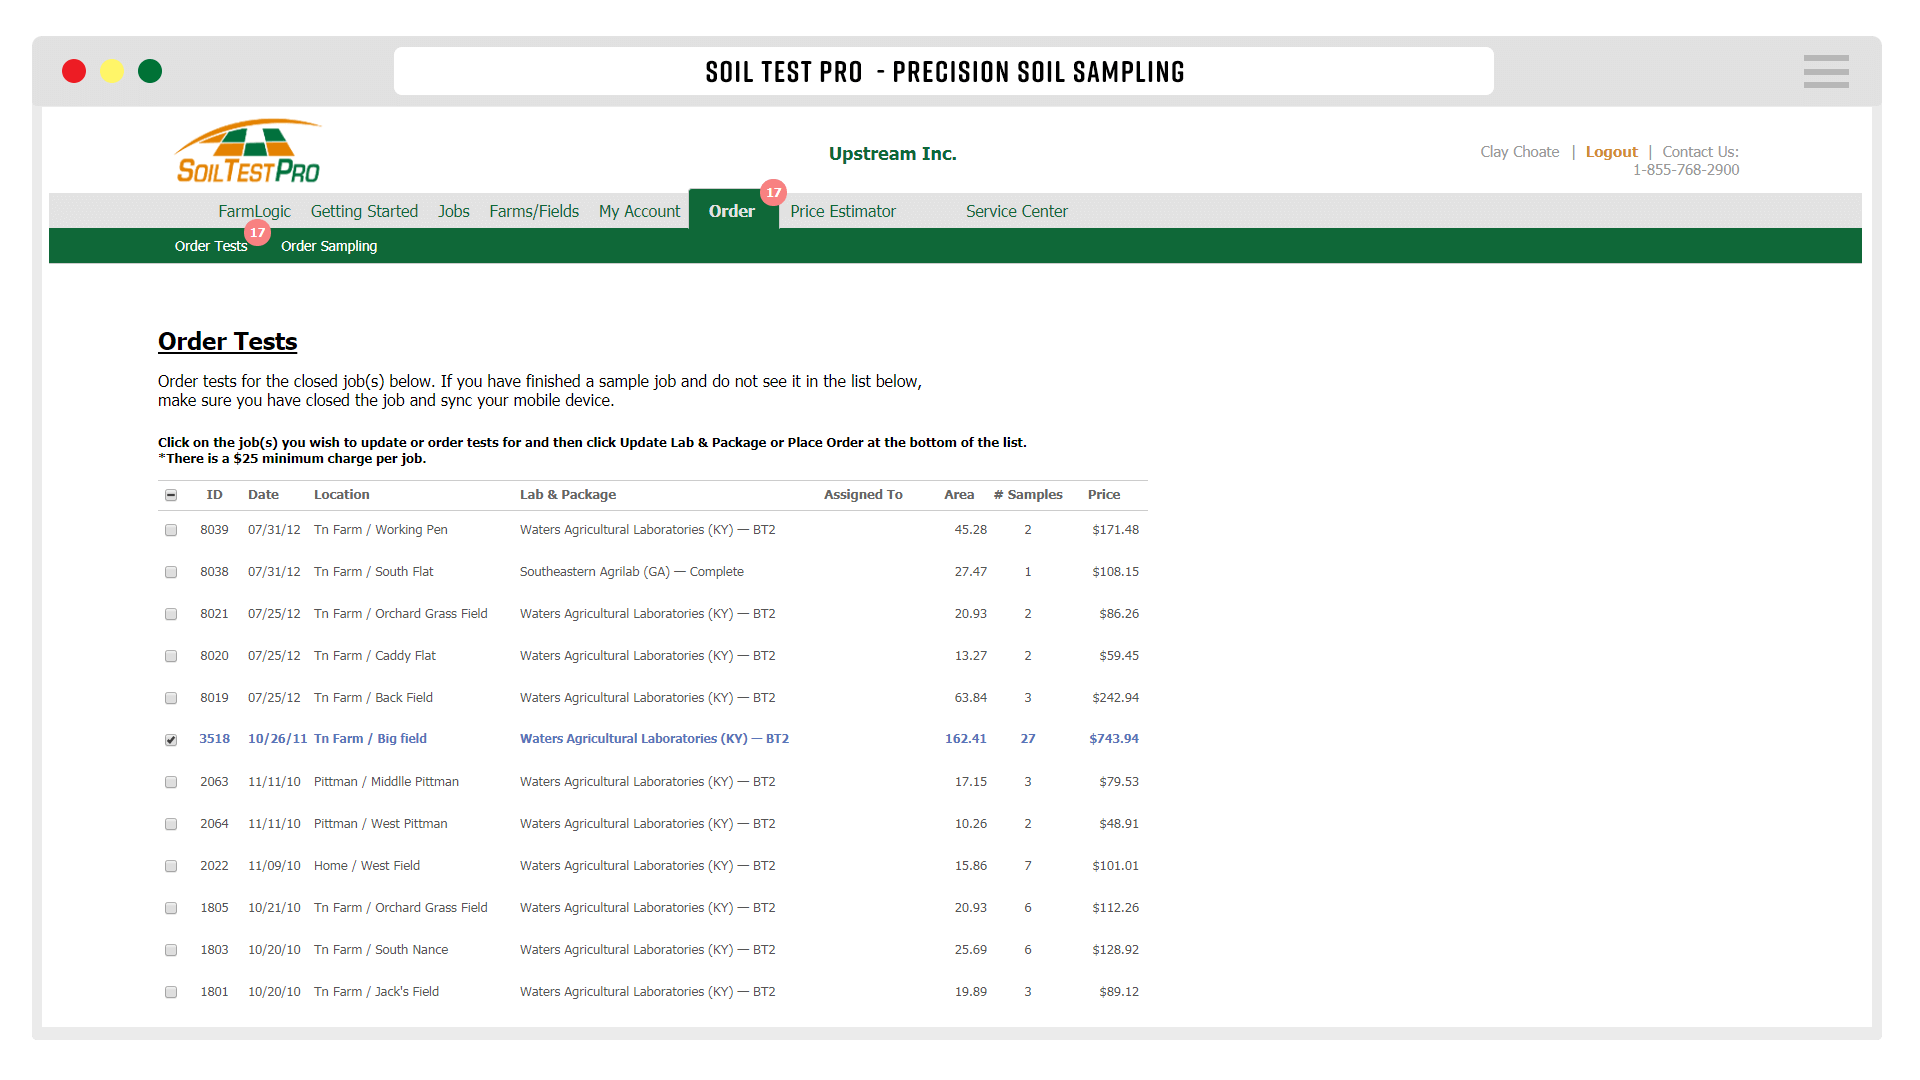Click the red notification badge on Order tab

773,192
